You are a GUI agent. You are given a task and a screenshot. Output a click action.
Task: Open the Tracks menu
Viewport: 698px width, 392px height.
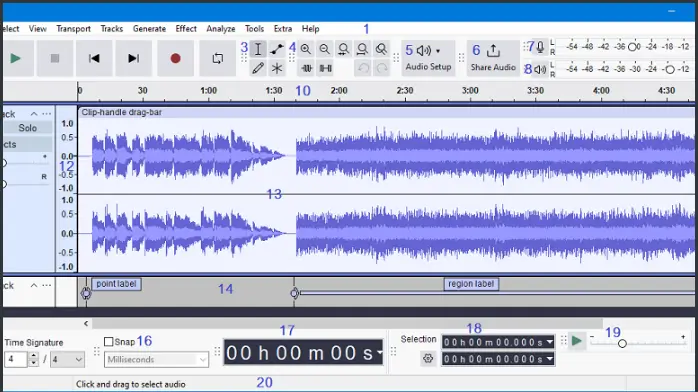coord(112,29)
